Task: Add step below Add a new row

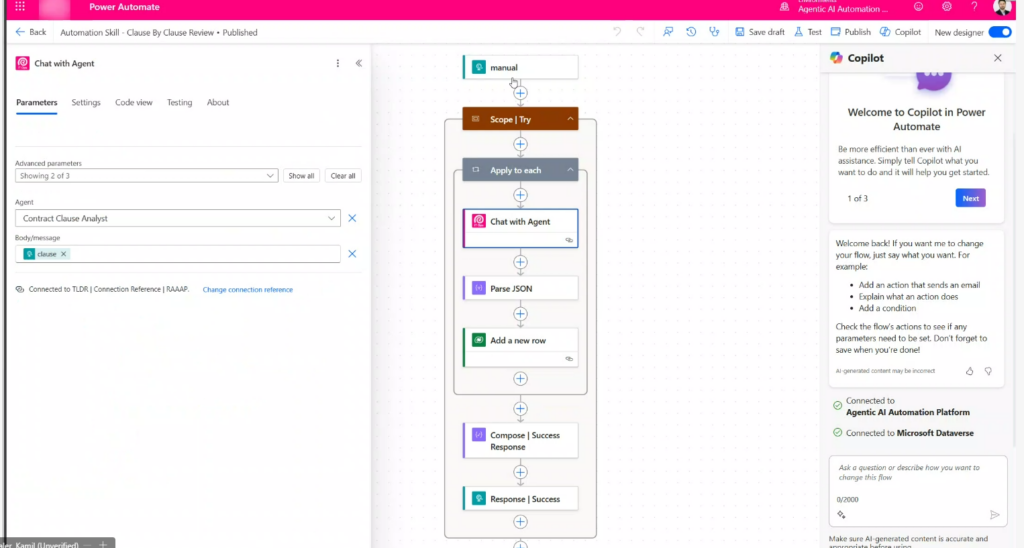Action: (520, 379)
